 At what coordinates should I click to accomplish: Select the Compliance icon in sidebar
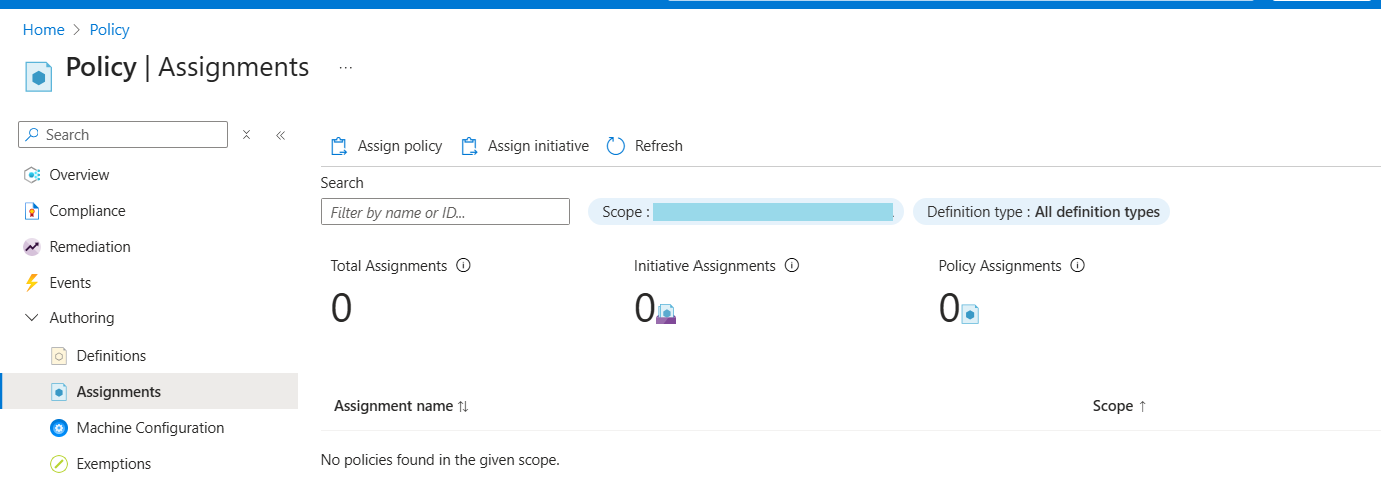[x=32, y=211]
